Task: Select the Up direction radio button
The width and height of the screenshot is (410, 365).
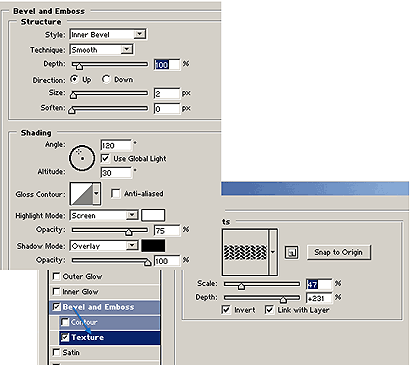Action: click(74, 79)
